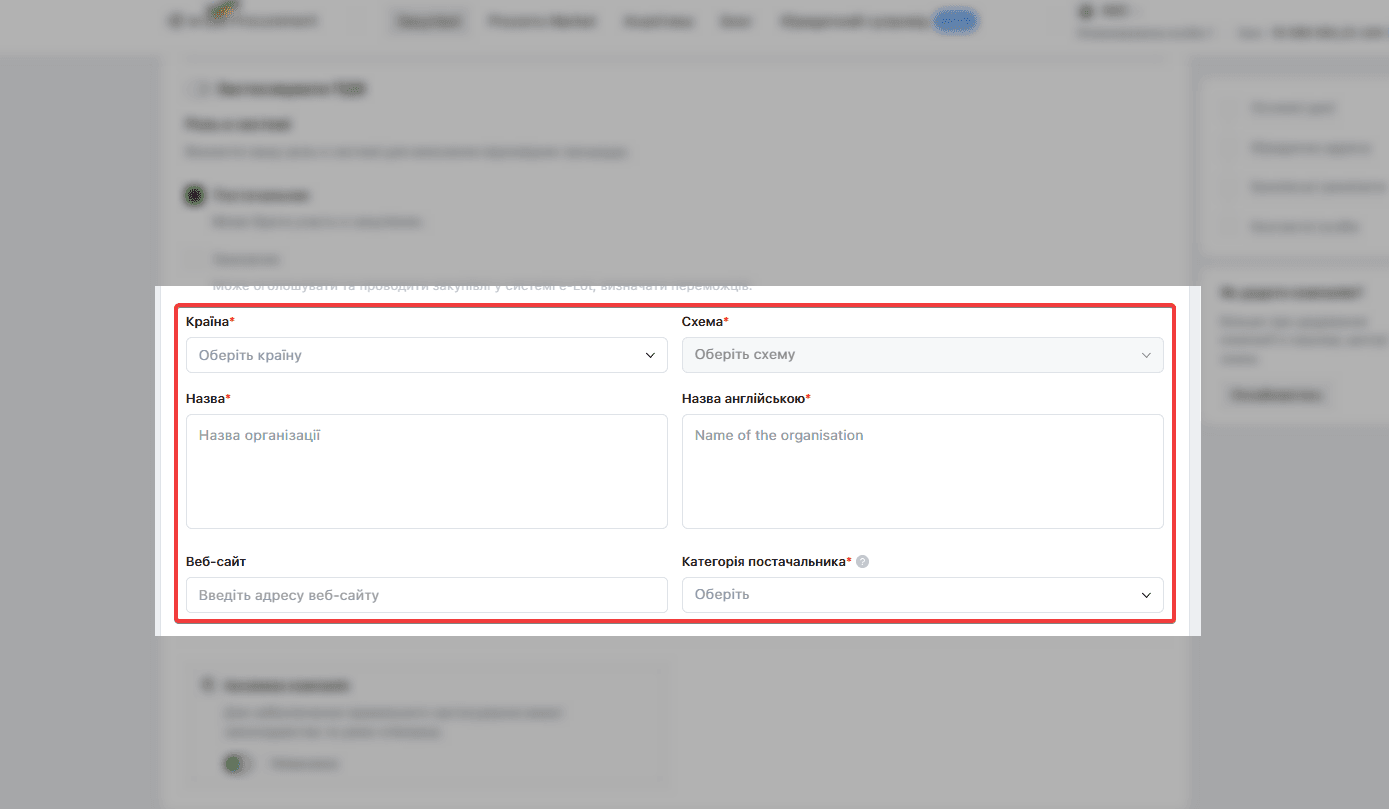Click the chevron arrow in the Схема field
The width and height of the screenshot is (1389, 809).
point(1147,355)
